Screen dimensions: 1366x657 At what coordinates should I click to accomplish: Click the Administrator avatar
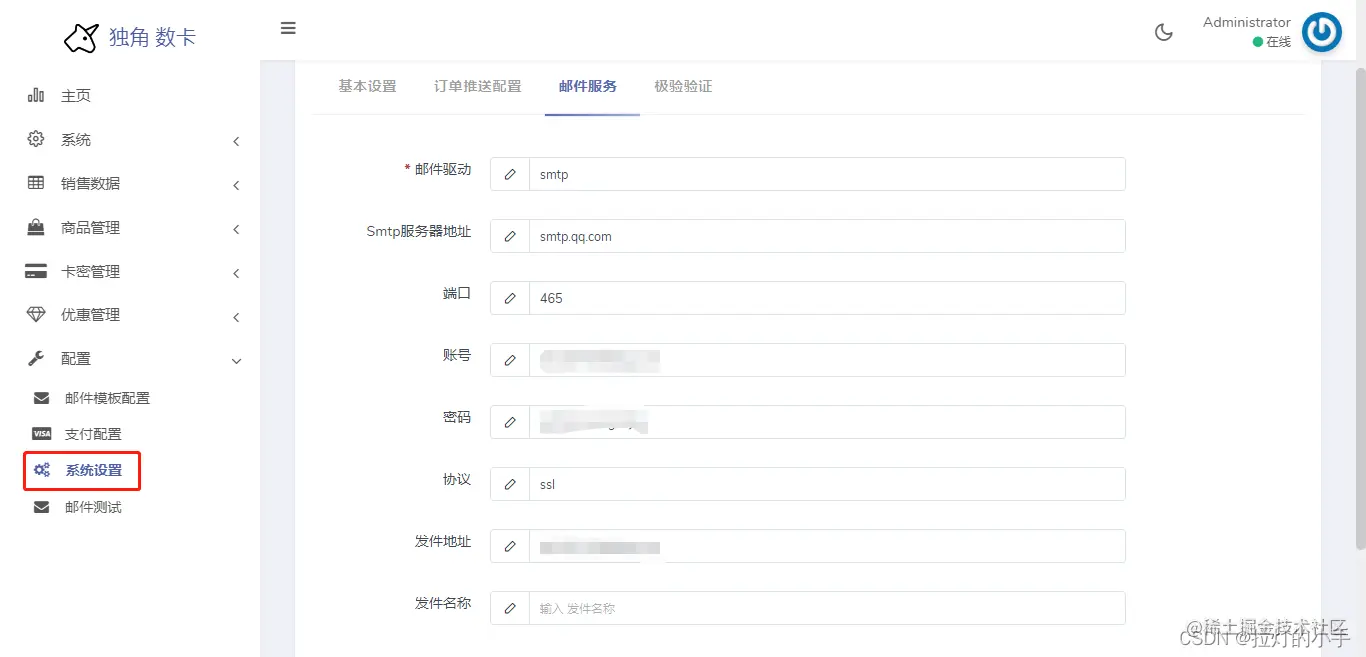point(1322,31)
